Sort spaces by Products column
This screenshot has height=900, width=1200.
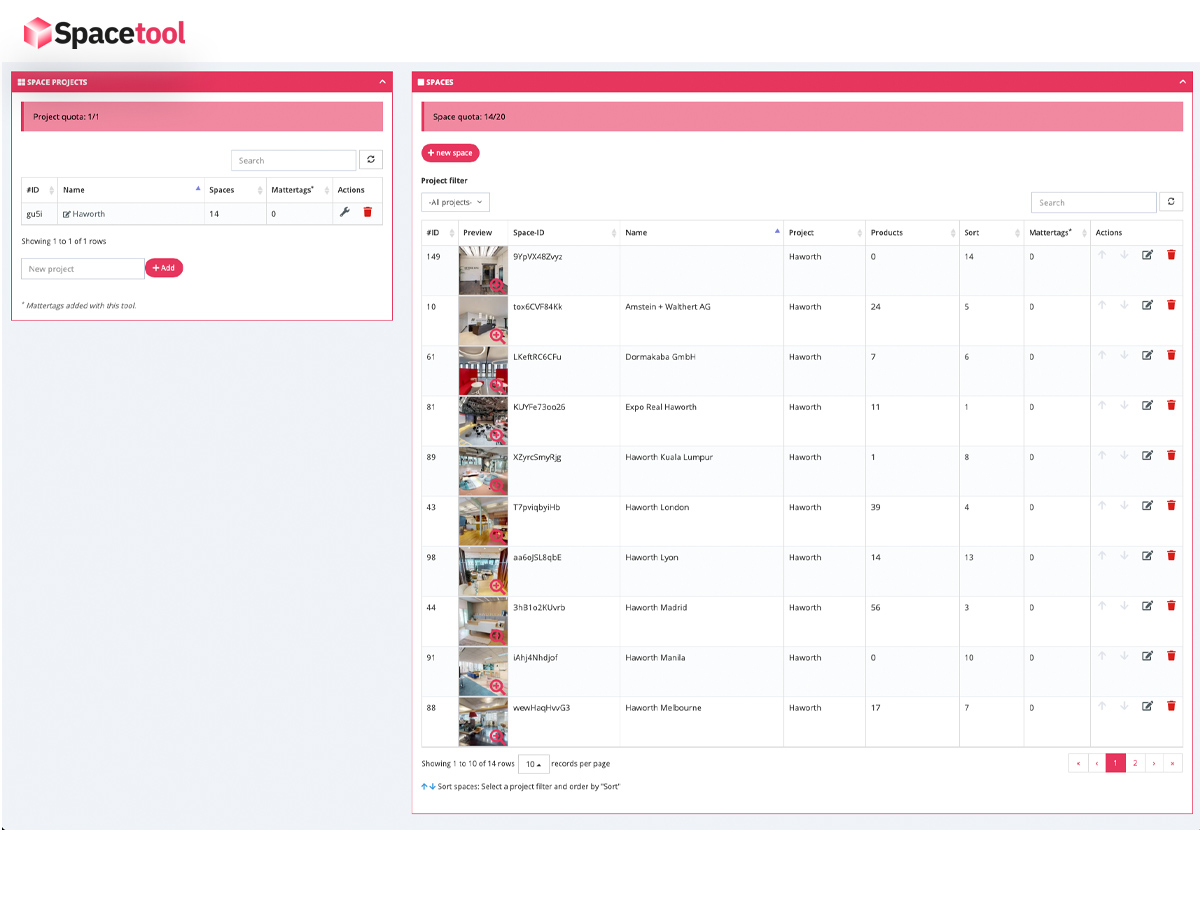point(912,232)
